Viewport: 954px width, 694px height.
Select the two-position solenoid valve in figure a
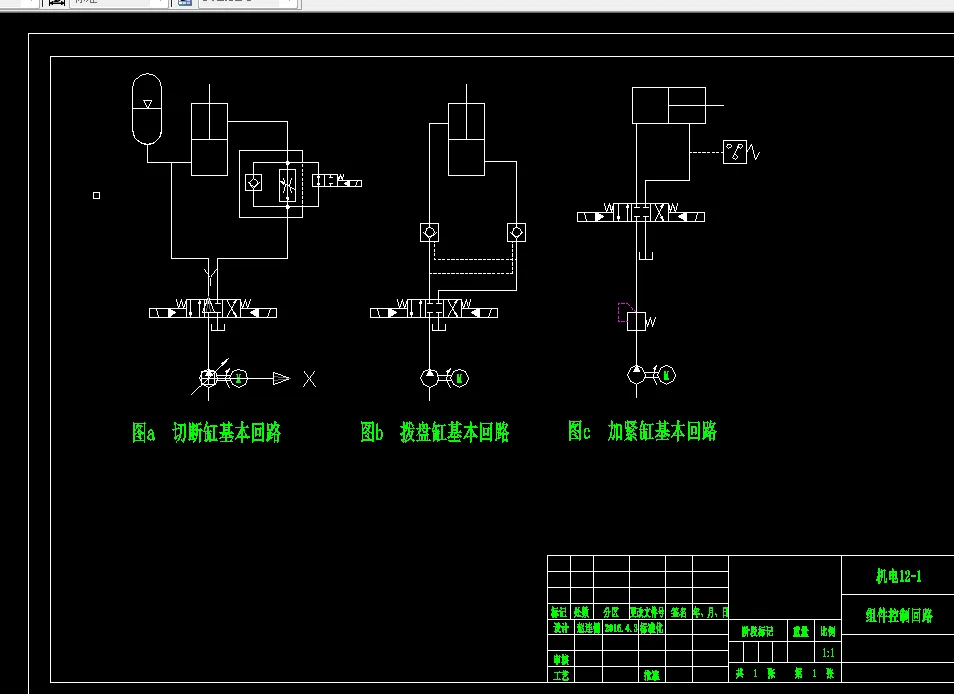(x=336, y=181)
